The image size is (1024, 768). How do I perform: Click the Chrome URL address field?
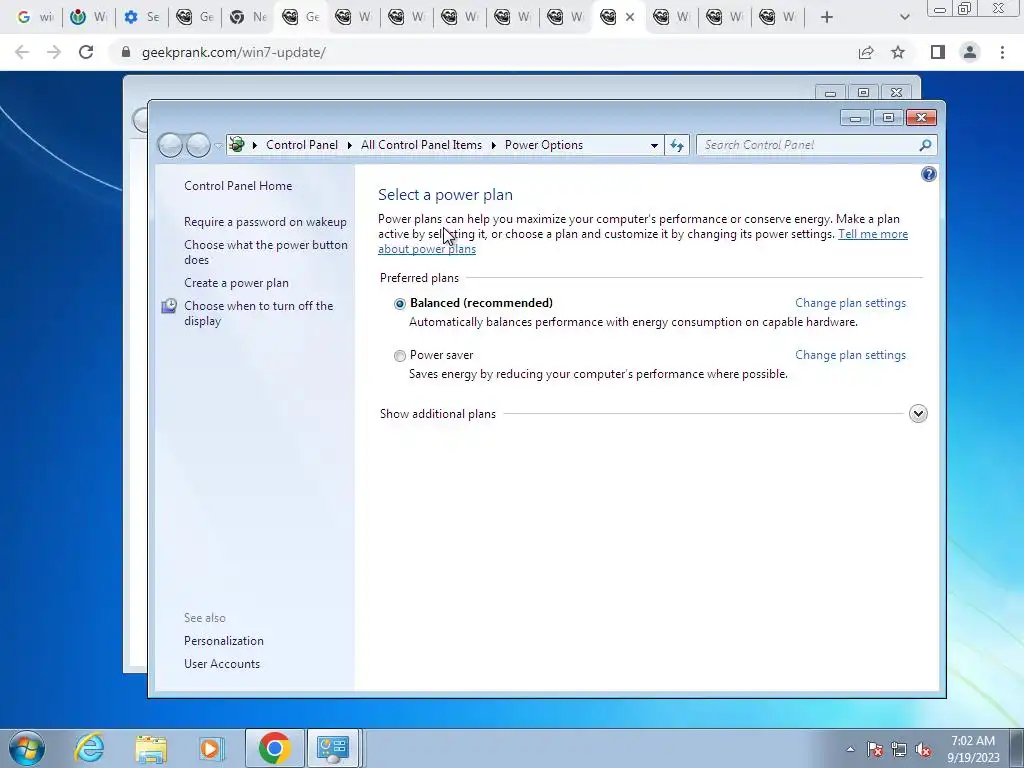(x=483, y=52)
